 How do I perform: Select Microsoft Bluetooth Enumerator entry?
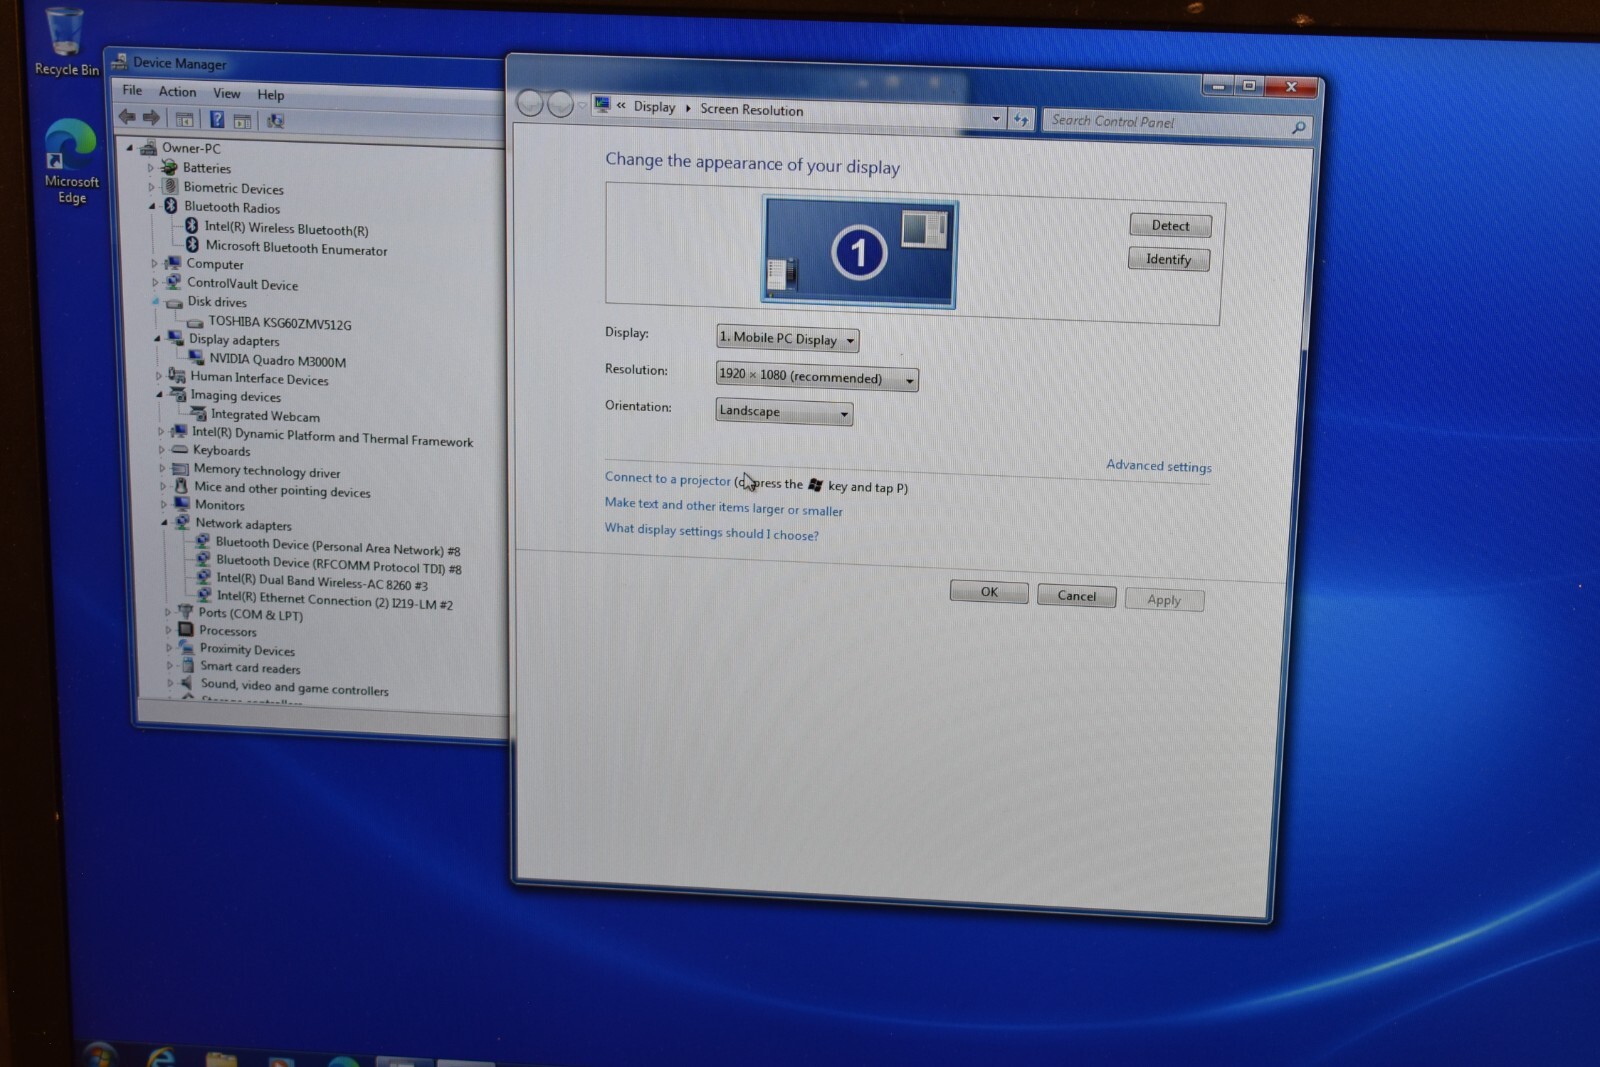coord(296,248)
